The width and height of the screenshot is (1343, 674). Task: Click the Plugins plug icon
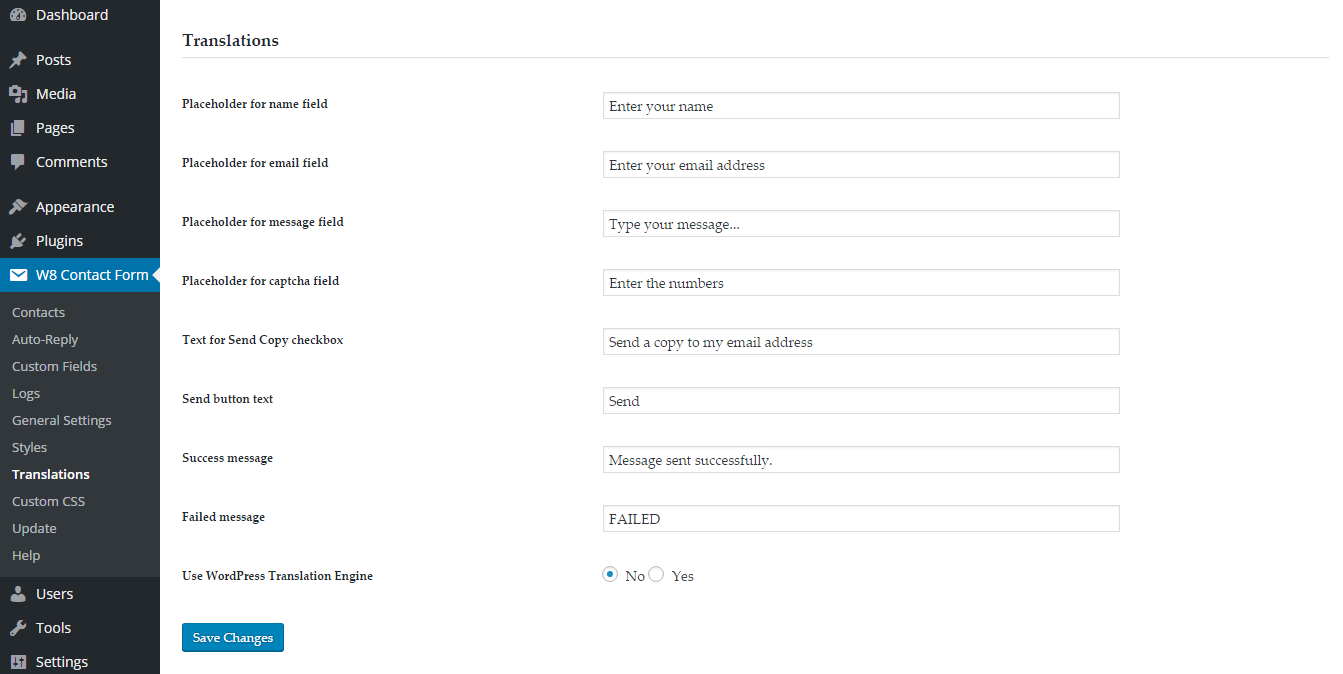[x=18, y=241]
